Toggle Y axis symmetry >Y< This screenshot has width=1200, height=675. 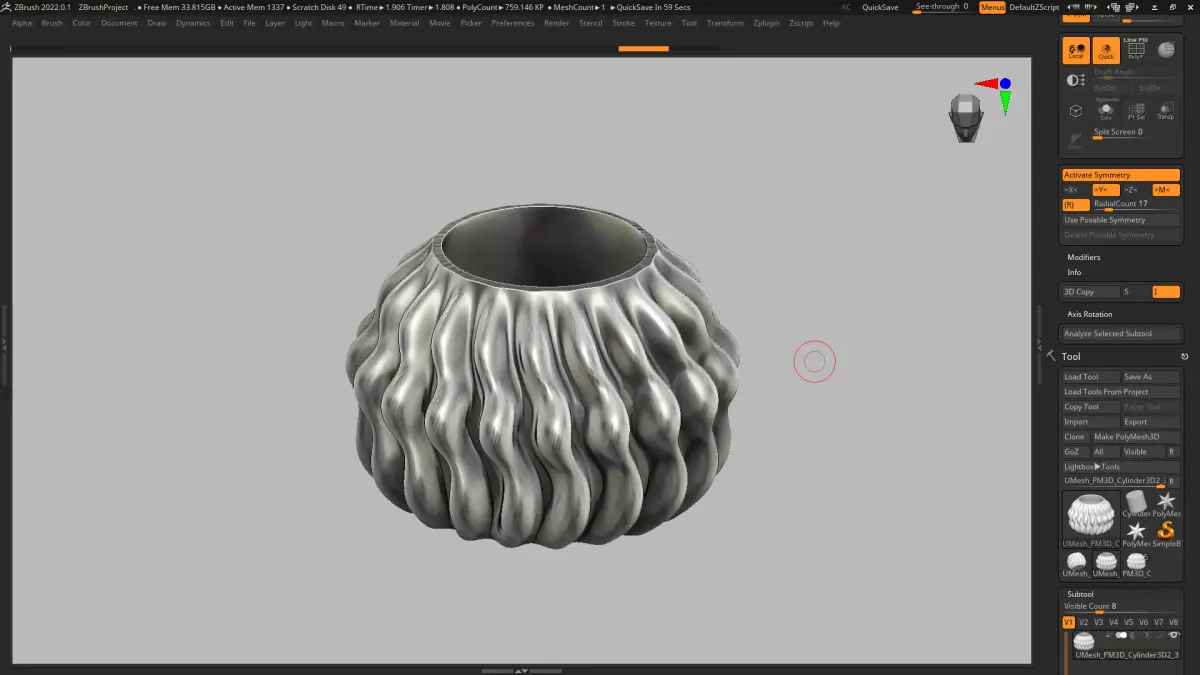(x=1105, y=190)
